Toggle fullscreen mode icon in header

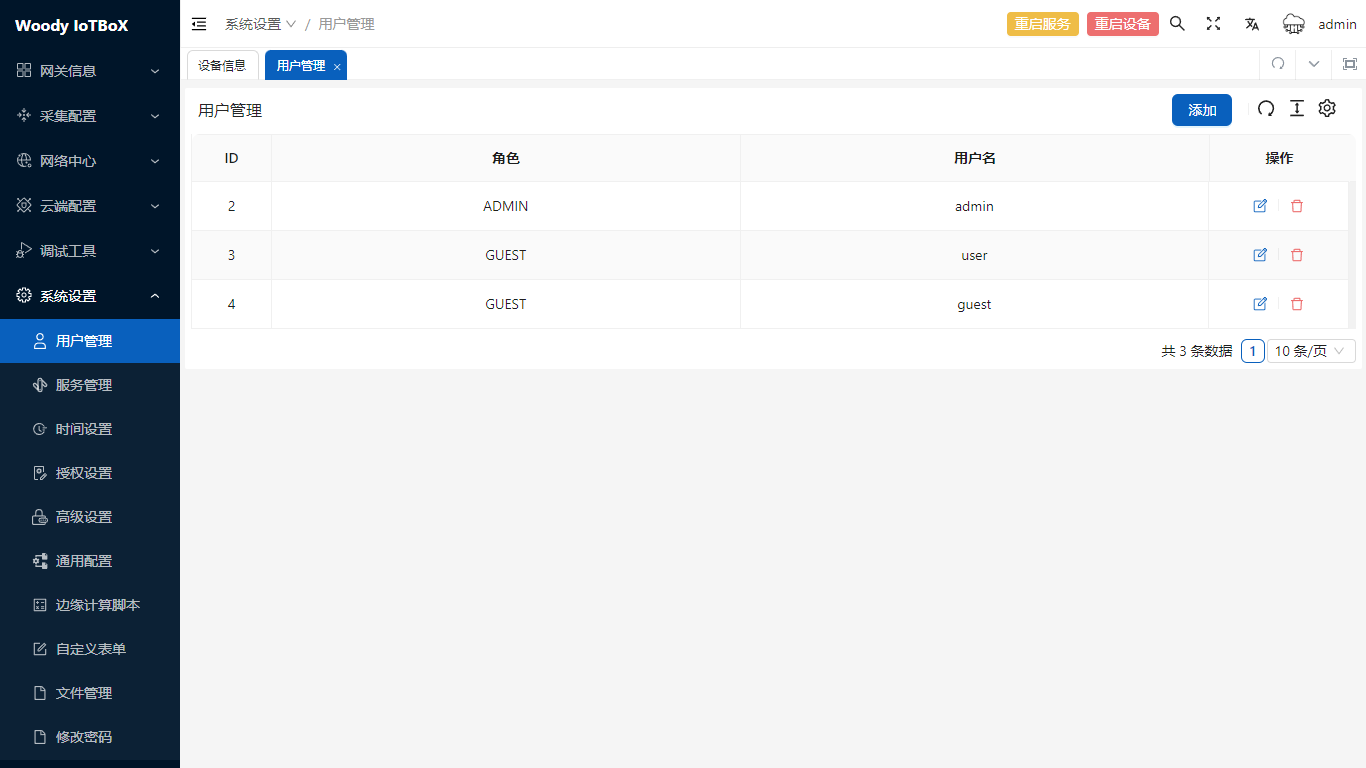[1213, 24]
